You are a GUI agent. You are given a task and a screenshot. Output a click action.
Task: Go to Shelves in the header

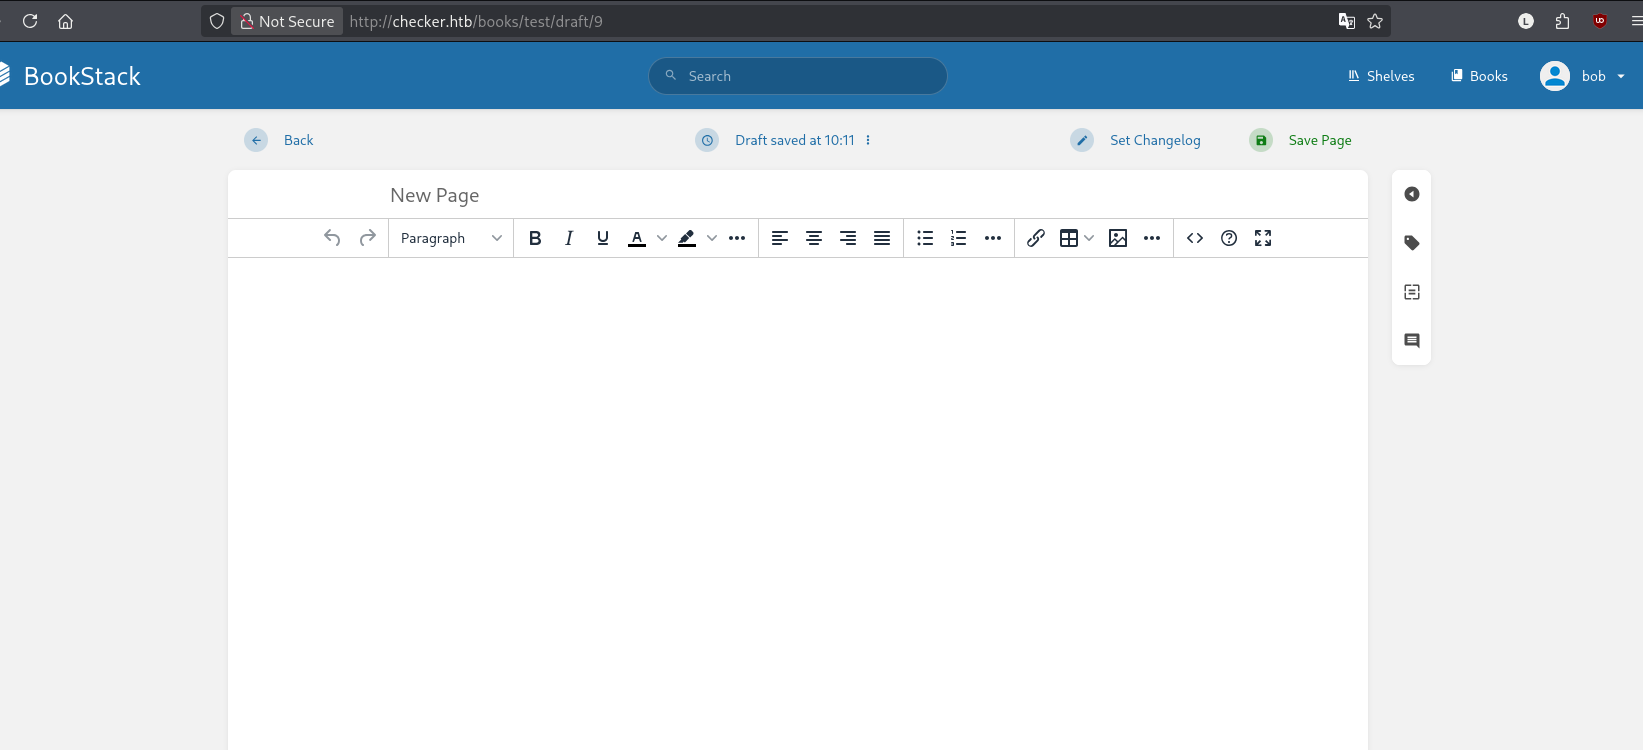pos(1381,76)
